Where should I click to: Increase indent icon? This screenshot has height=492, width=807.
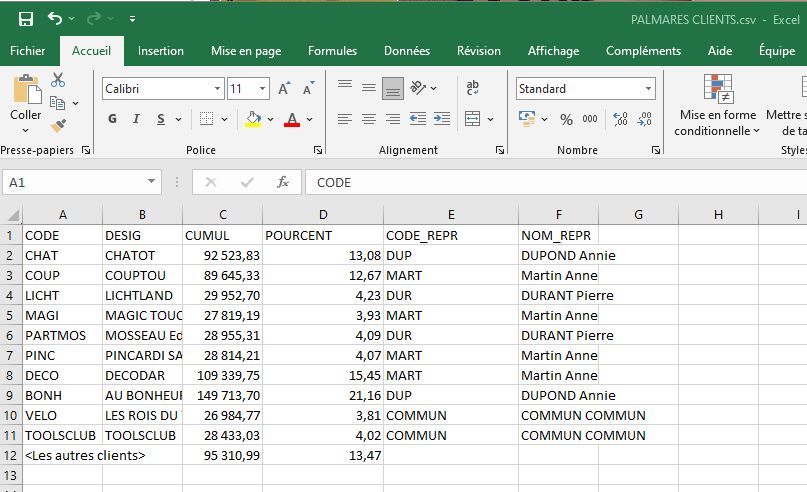coord(442,119)
